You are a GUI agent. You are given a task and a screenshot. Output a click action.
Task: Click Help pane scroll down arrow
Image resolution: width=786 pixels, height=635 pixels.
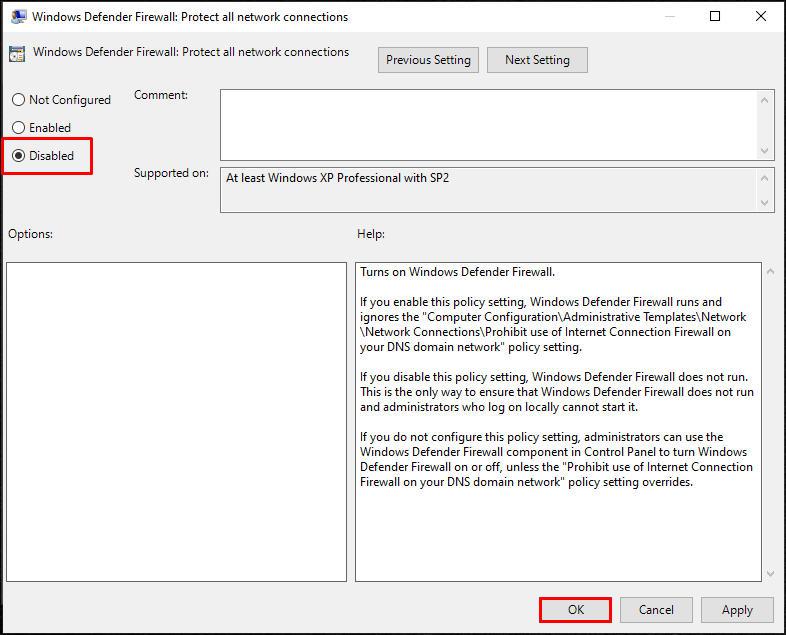770,573
